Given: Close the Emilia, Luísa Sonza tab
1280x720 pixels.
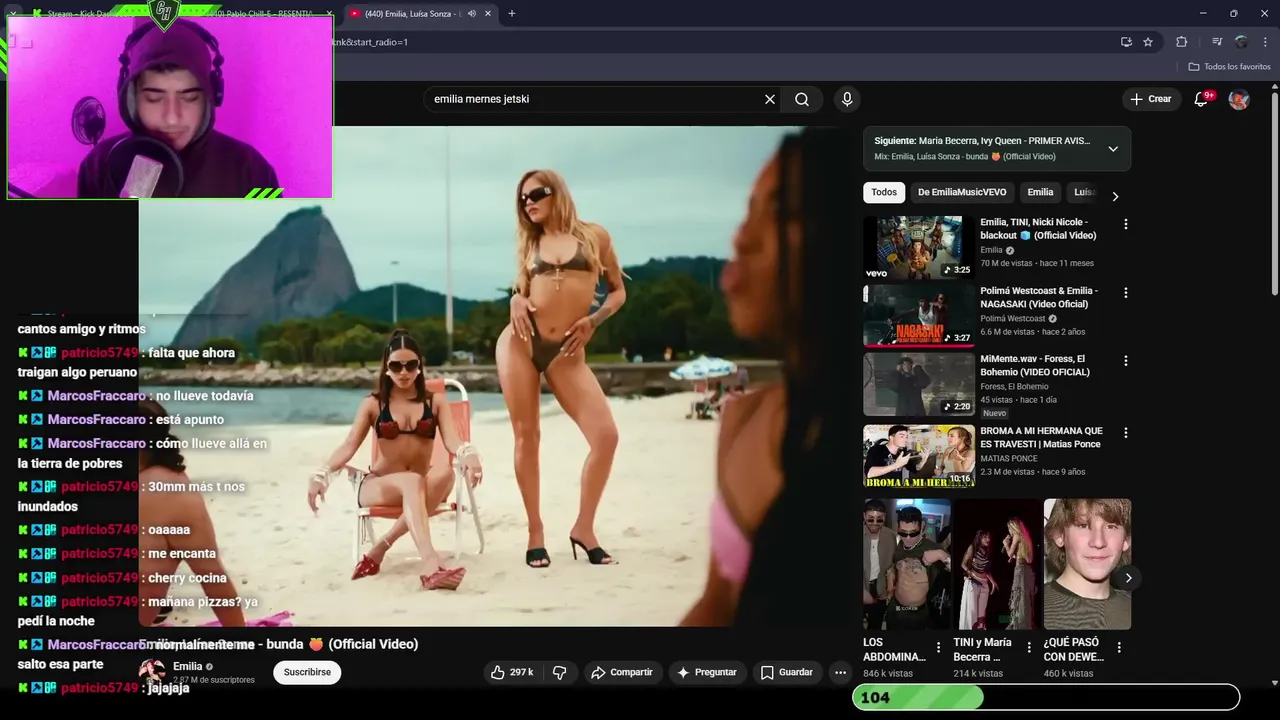Looking at the screenshot, I should (x=489, y=14).
